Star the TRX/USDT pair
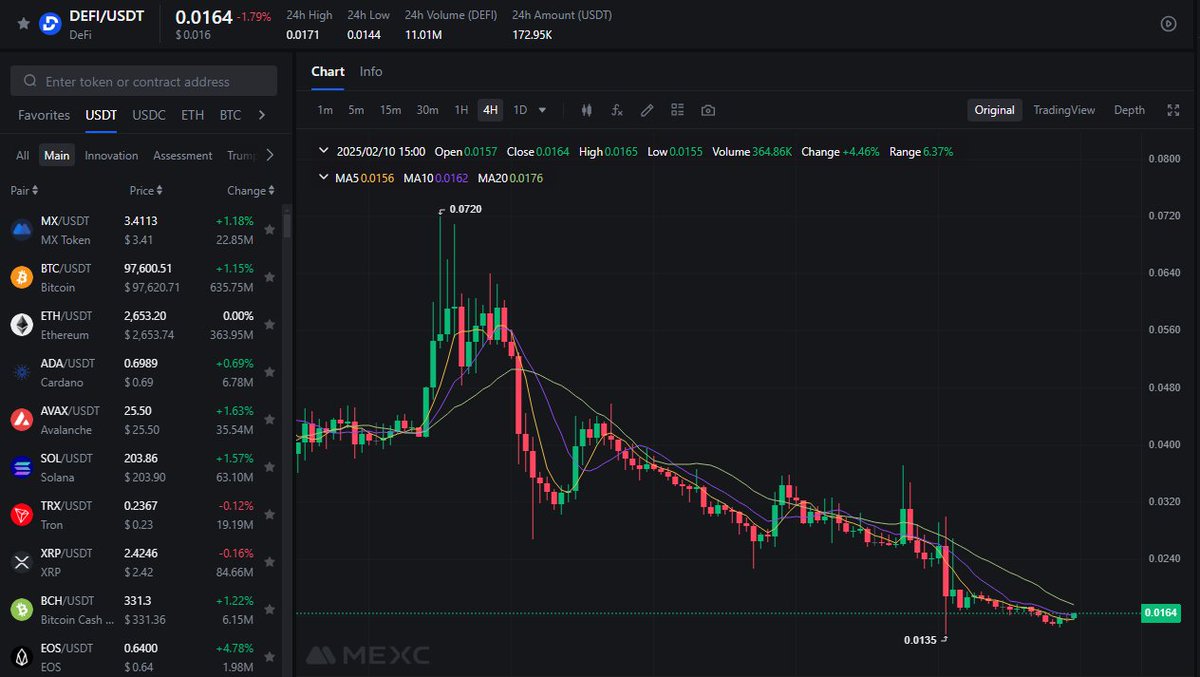The height and width of the screenshot is (677, 1200). [269, 515]
